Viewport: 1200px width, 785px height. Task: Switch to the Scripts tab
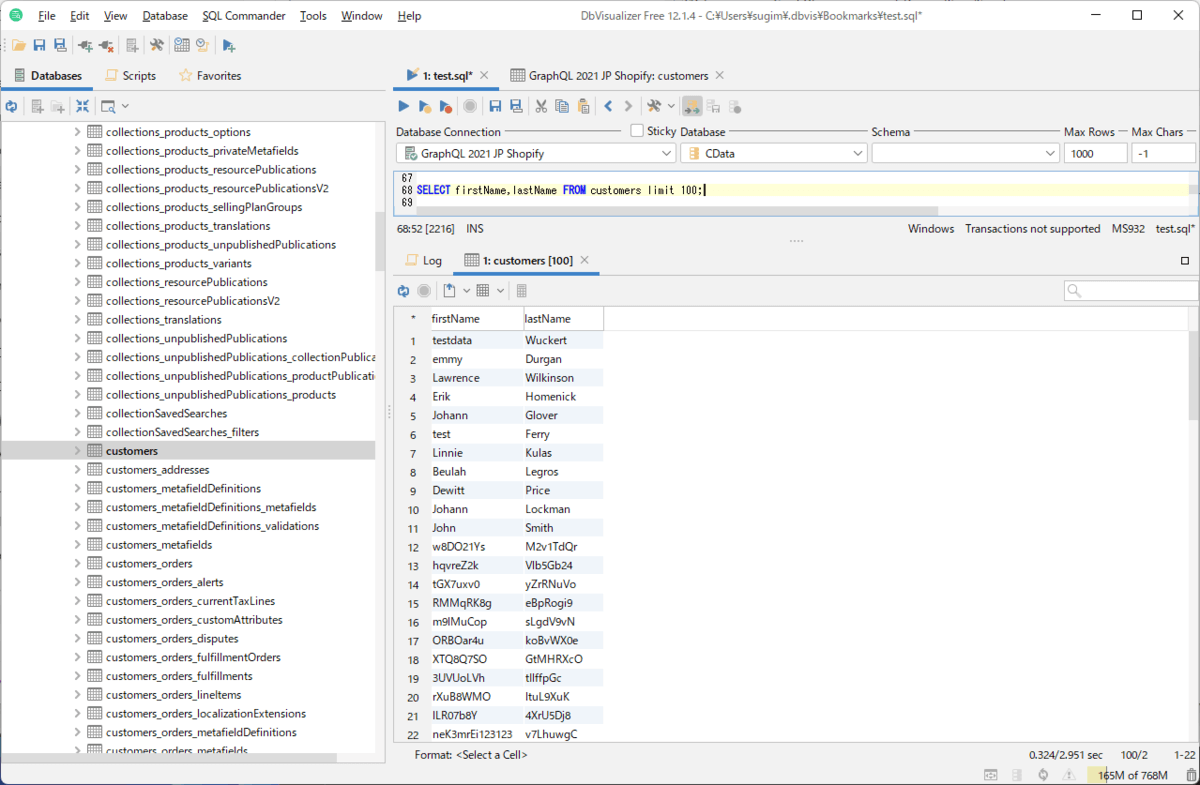click(129, 76)
